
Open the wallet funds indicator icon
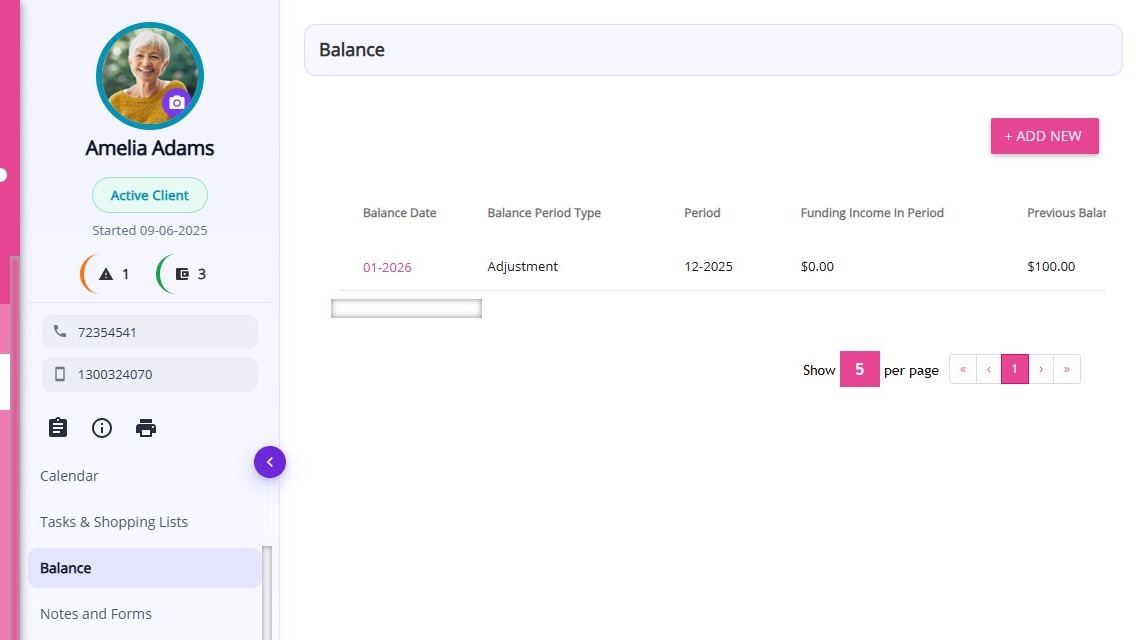(x=182, y=274)
